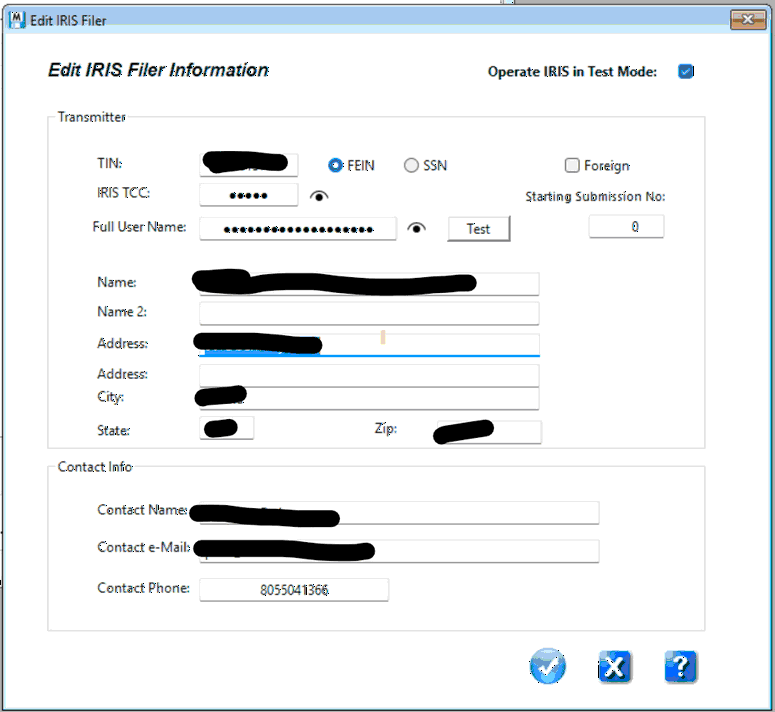The width and height of the screenshot is (775, 712).
Task: Select the FEIN radio button
Action: [336, 166]
